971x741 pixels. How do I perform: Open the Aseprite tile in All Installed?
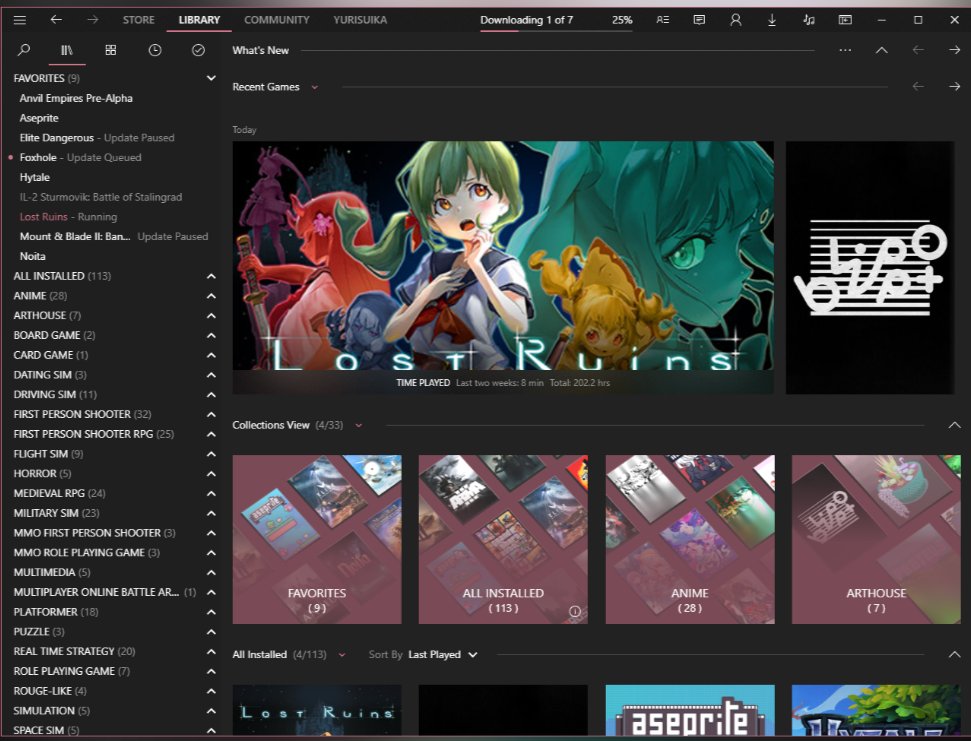690,710
